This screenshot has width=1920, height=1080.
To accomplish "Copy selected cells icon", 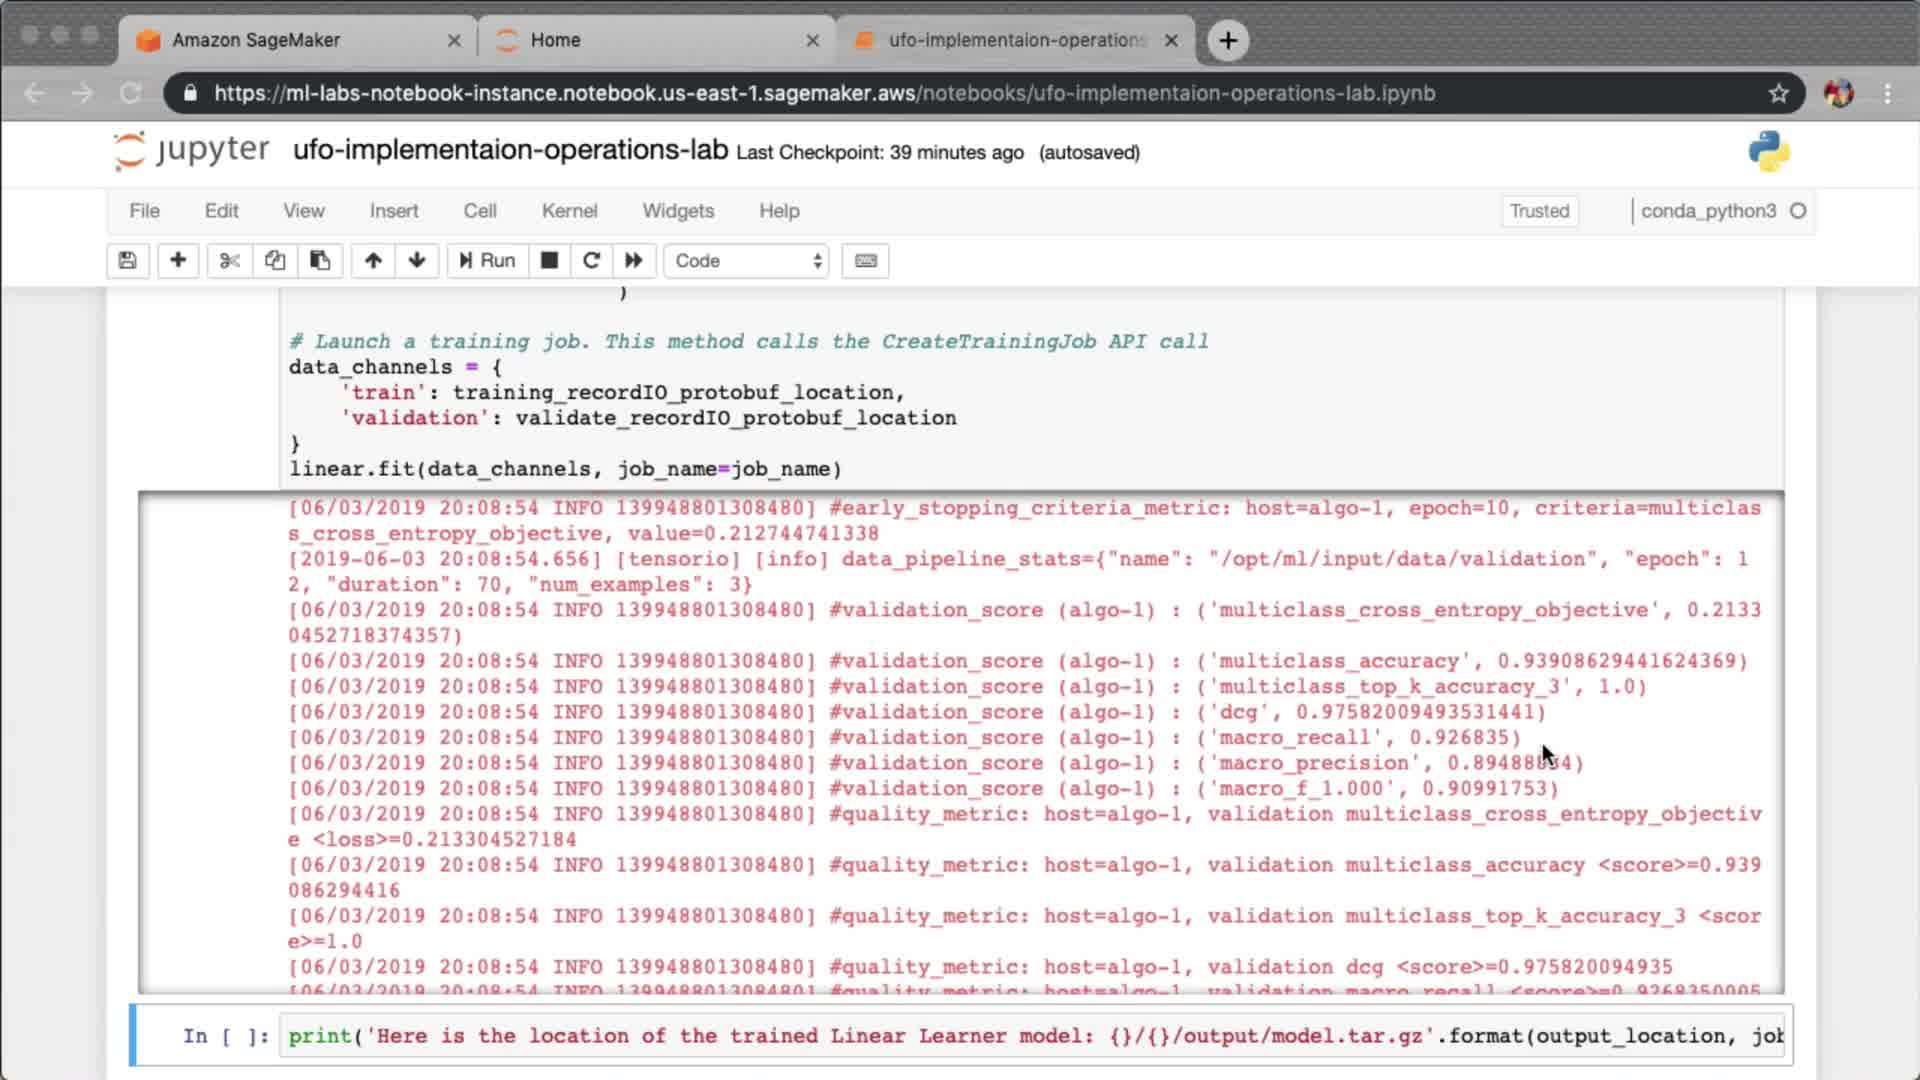I will click(x=275, y=261).
